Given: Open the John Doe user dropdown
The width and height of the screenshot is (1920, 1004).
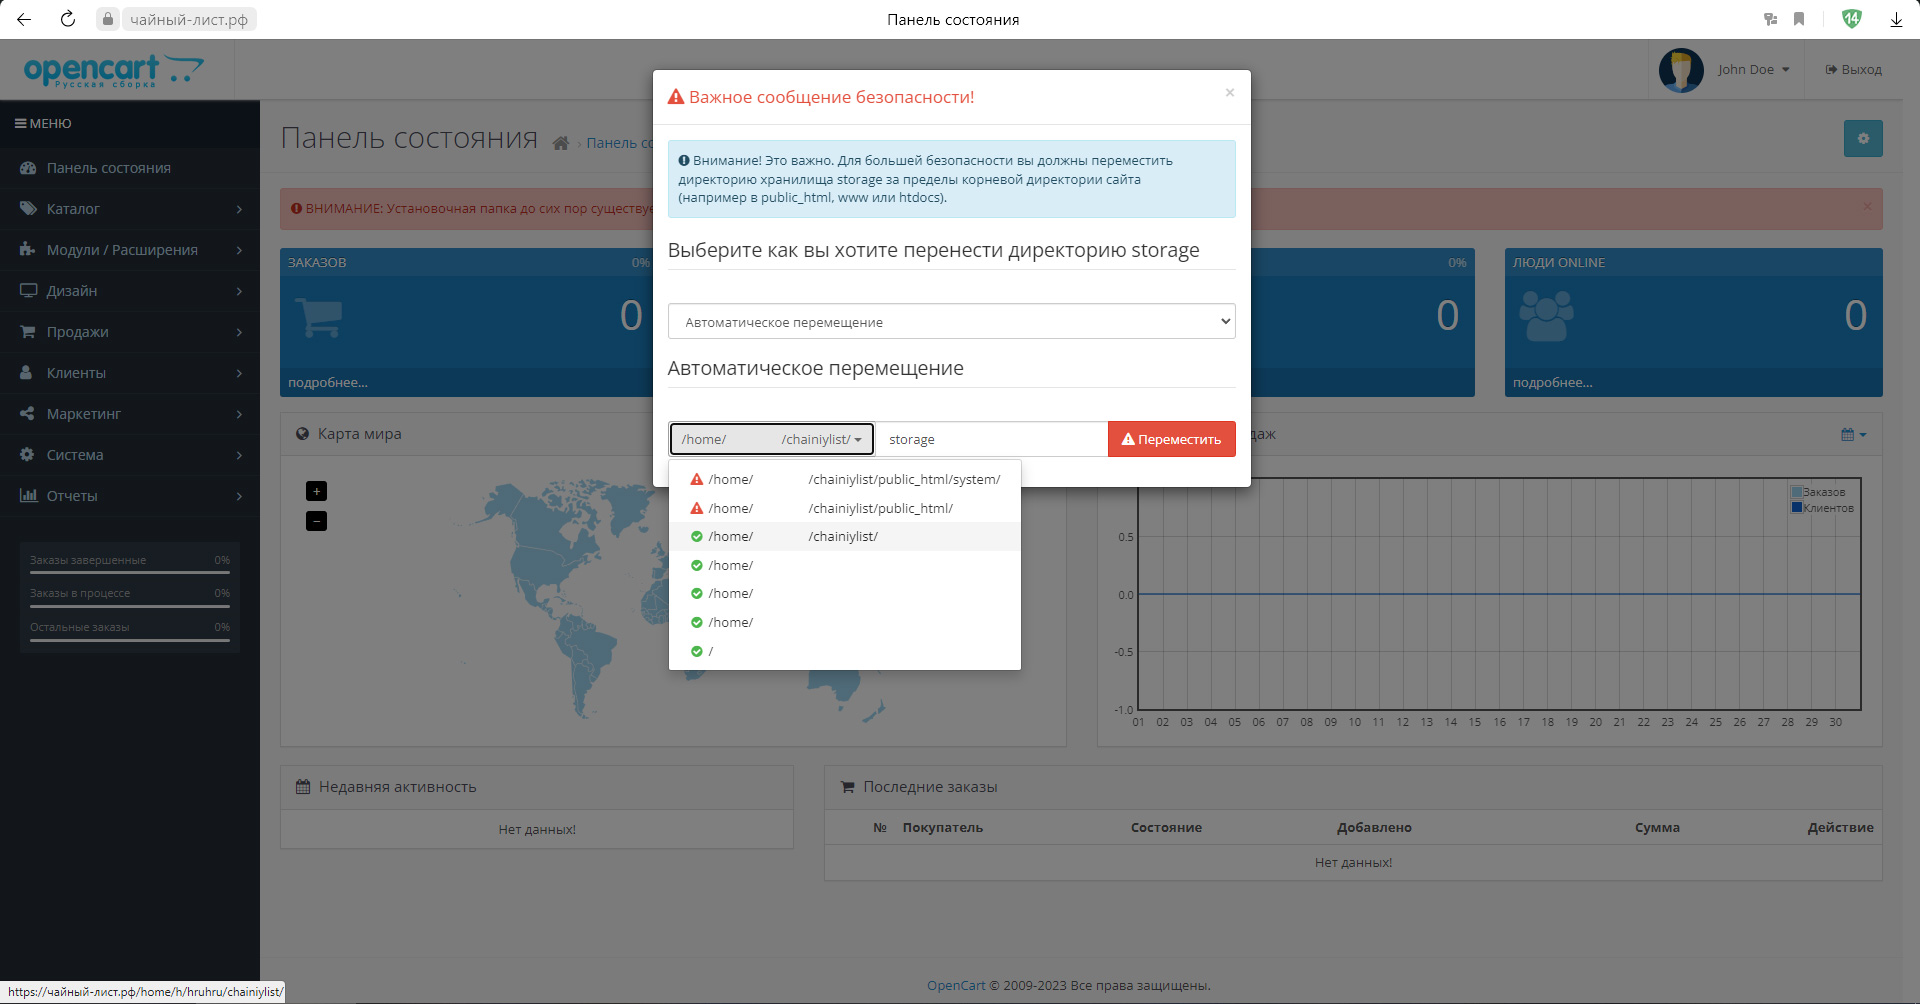Looking at the screenshot, I should click(1752, 70).
